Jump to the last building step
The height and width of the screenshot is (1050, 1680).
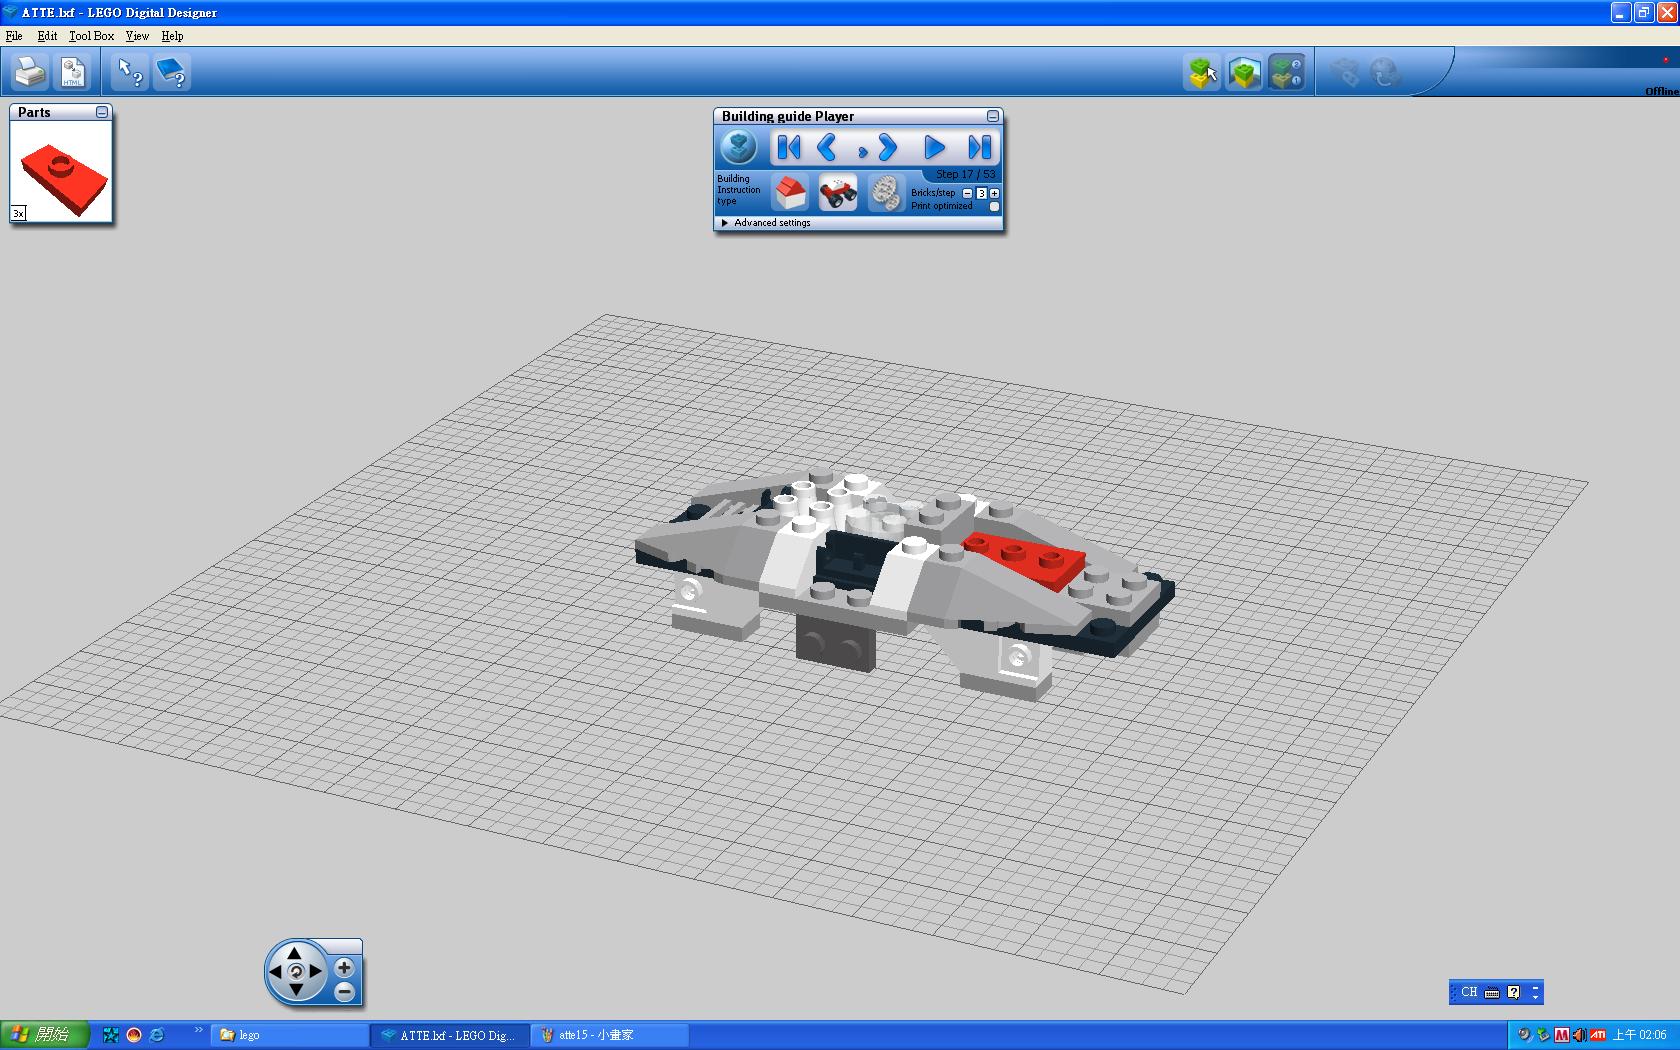[979, 148]
